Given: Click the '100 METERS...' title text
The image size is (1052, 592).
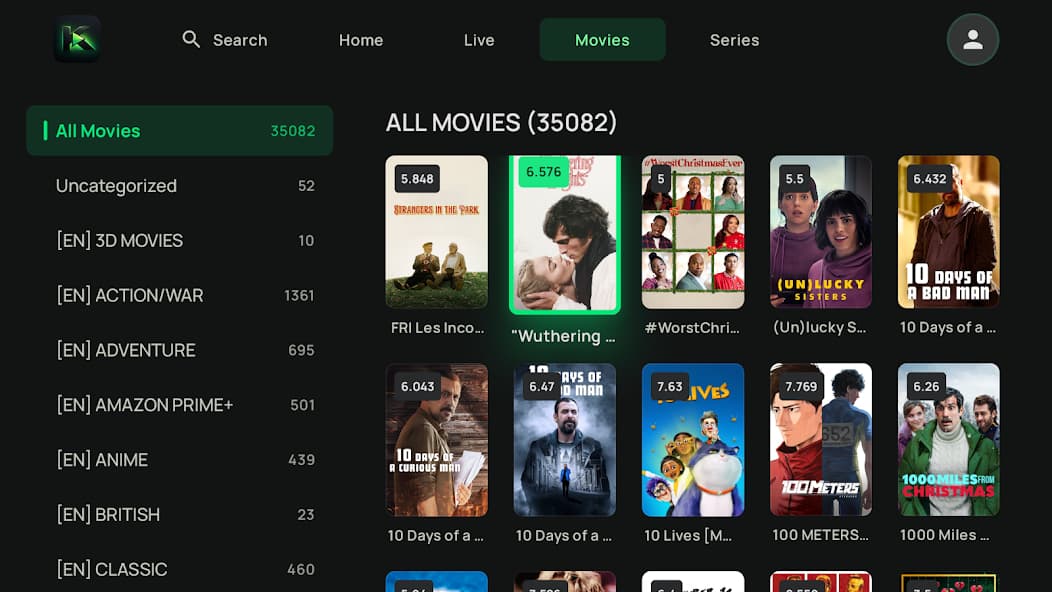Looking at the screenshot, I should 821,535.
